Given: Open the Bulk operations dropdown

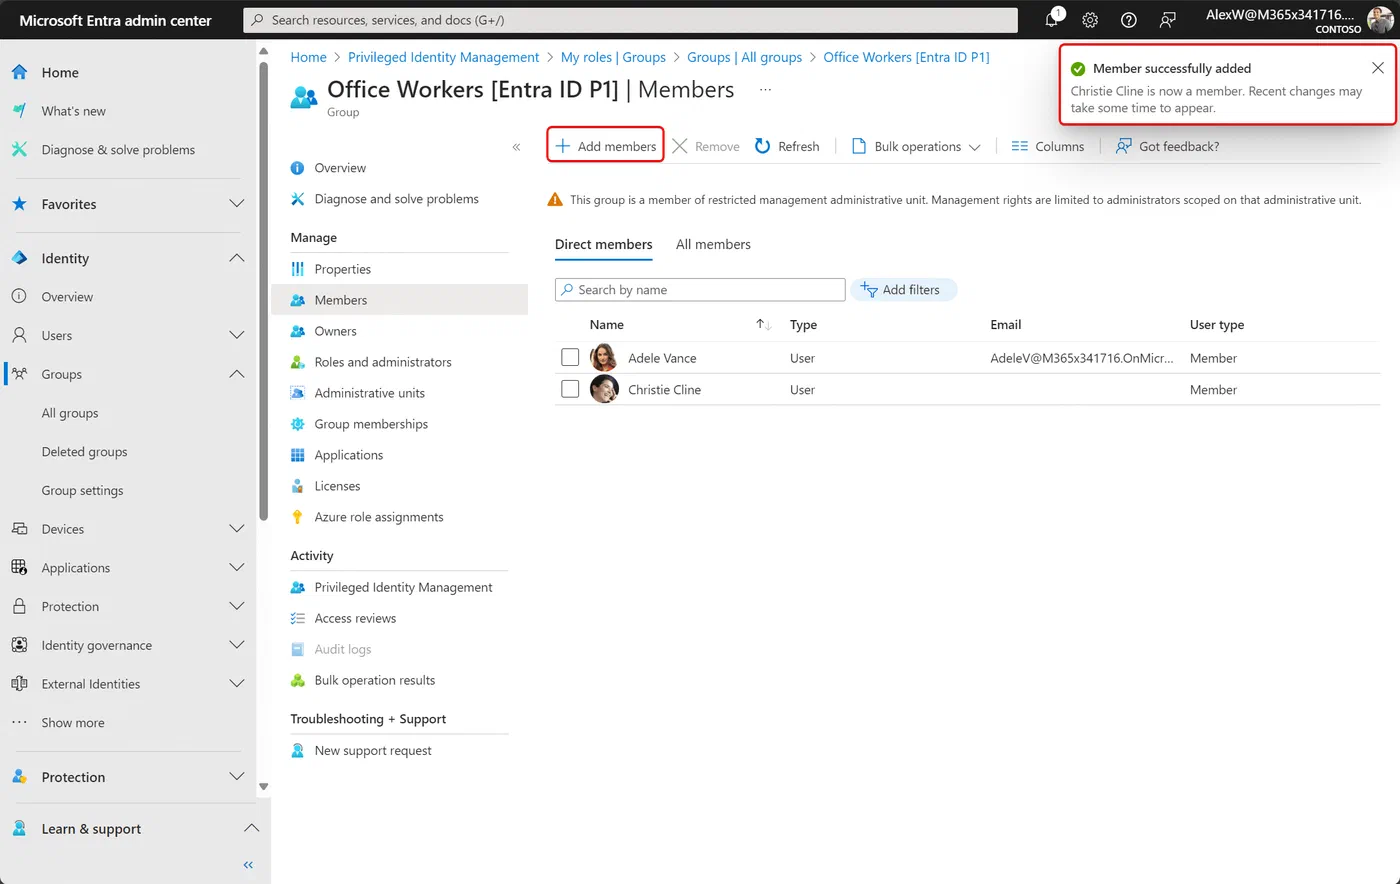Looking at the screenshot, I should [x=916, y=146].
